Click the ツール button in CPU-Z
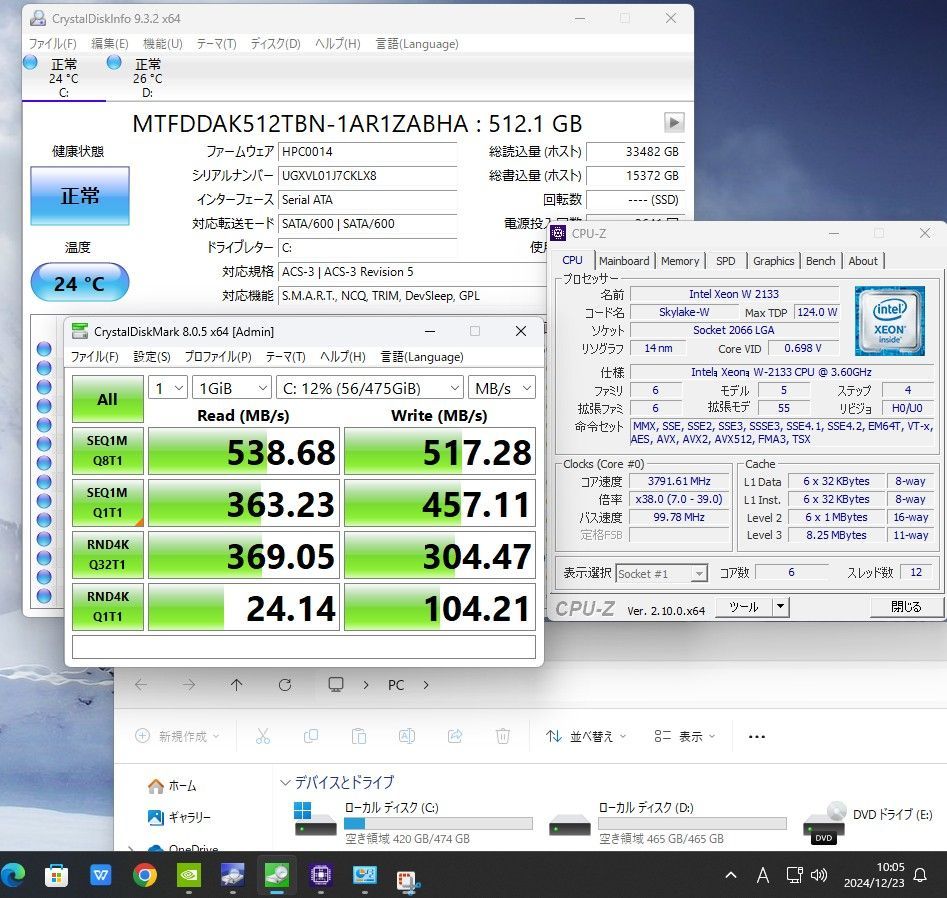Image resolution: width=947 pixels, height=898 pixels. [x=743, y=606]
